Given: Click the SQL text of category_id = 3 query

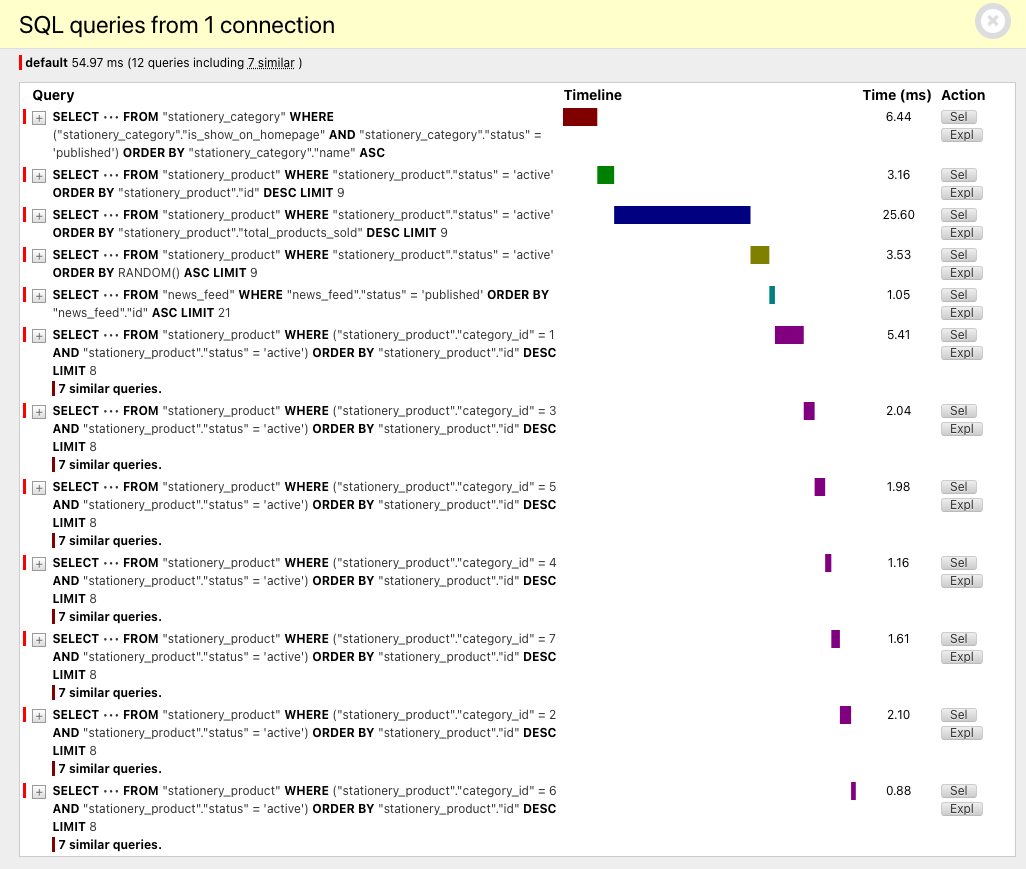Looking at the screenshot, I should point(300,428).
